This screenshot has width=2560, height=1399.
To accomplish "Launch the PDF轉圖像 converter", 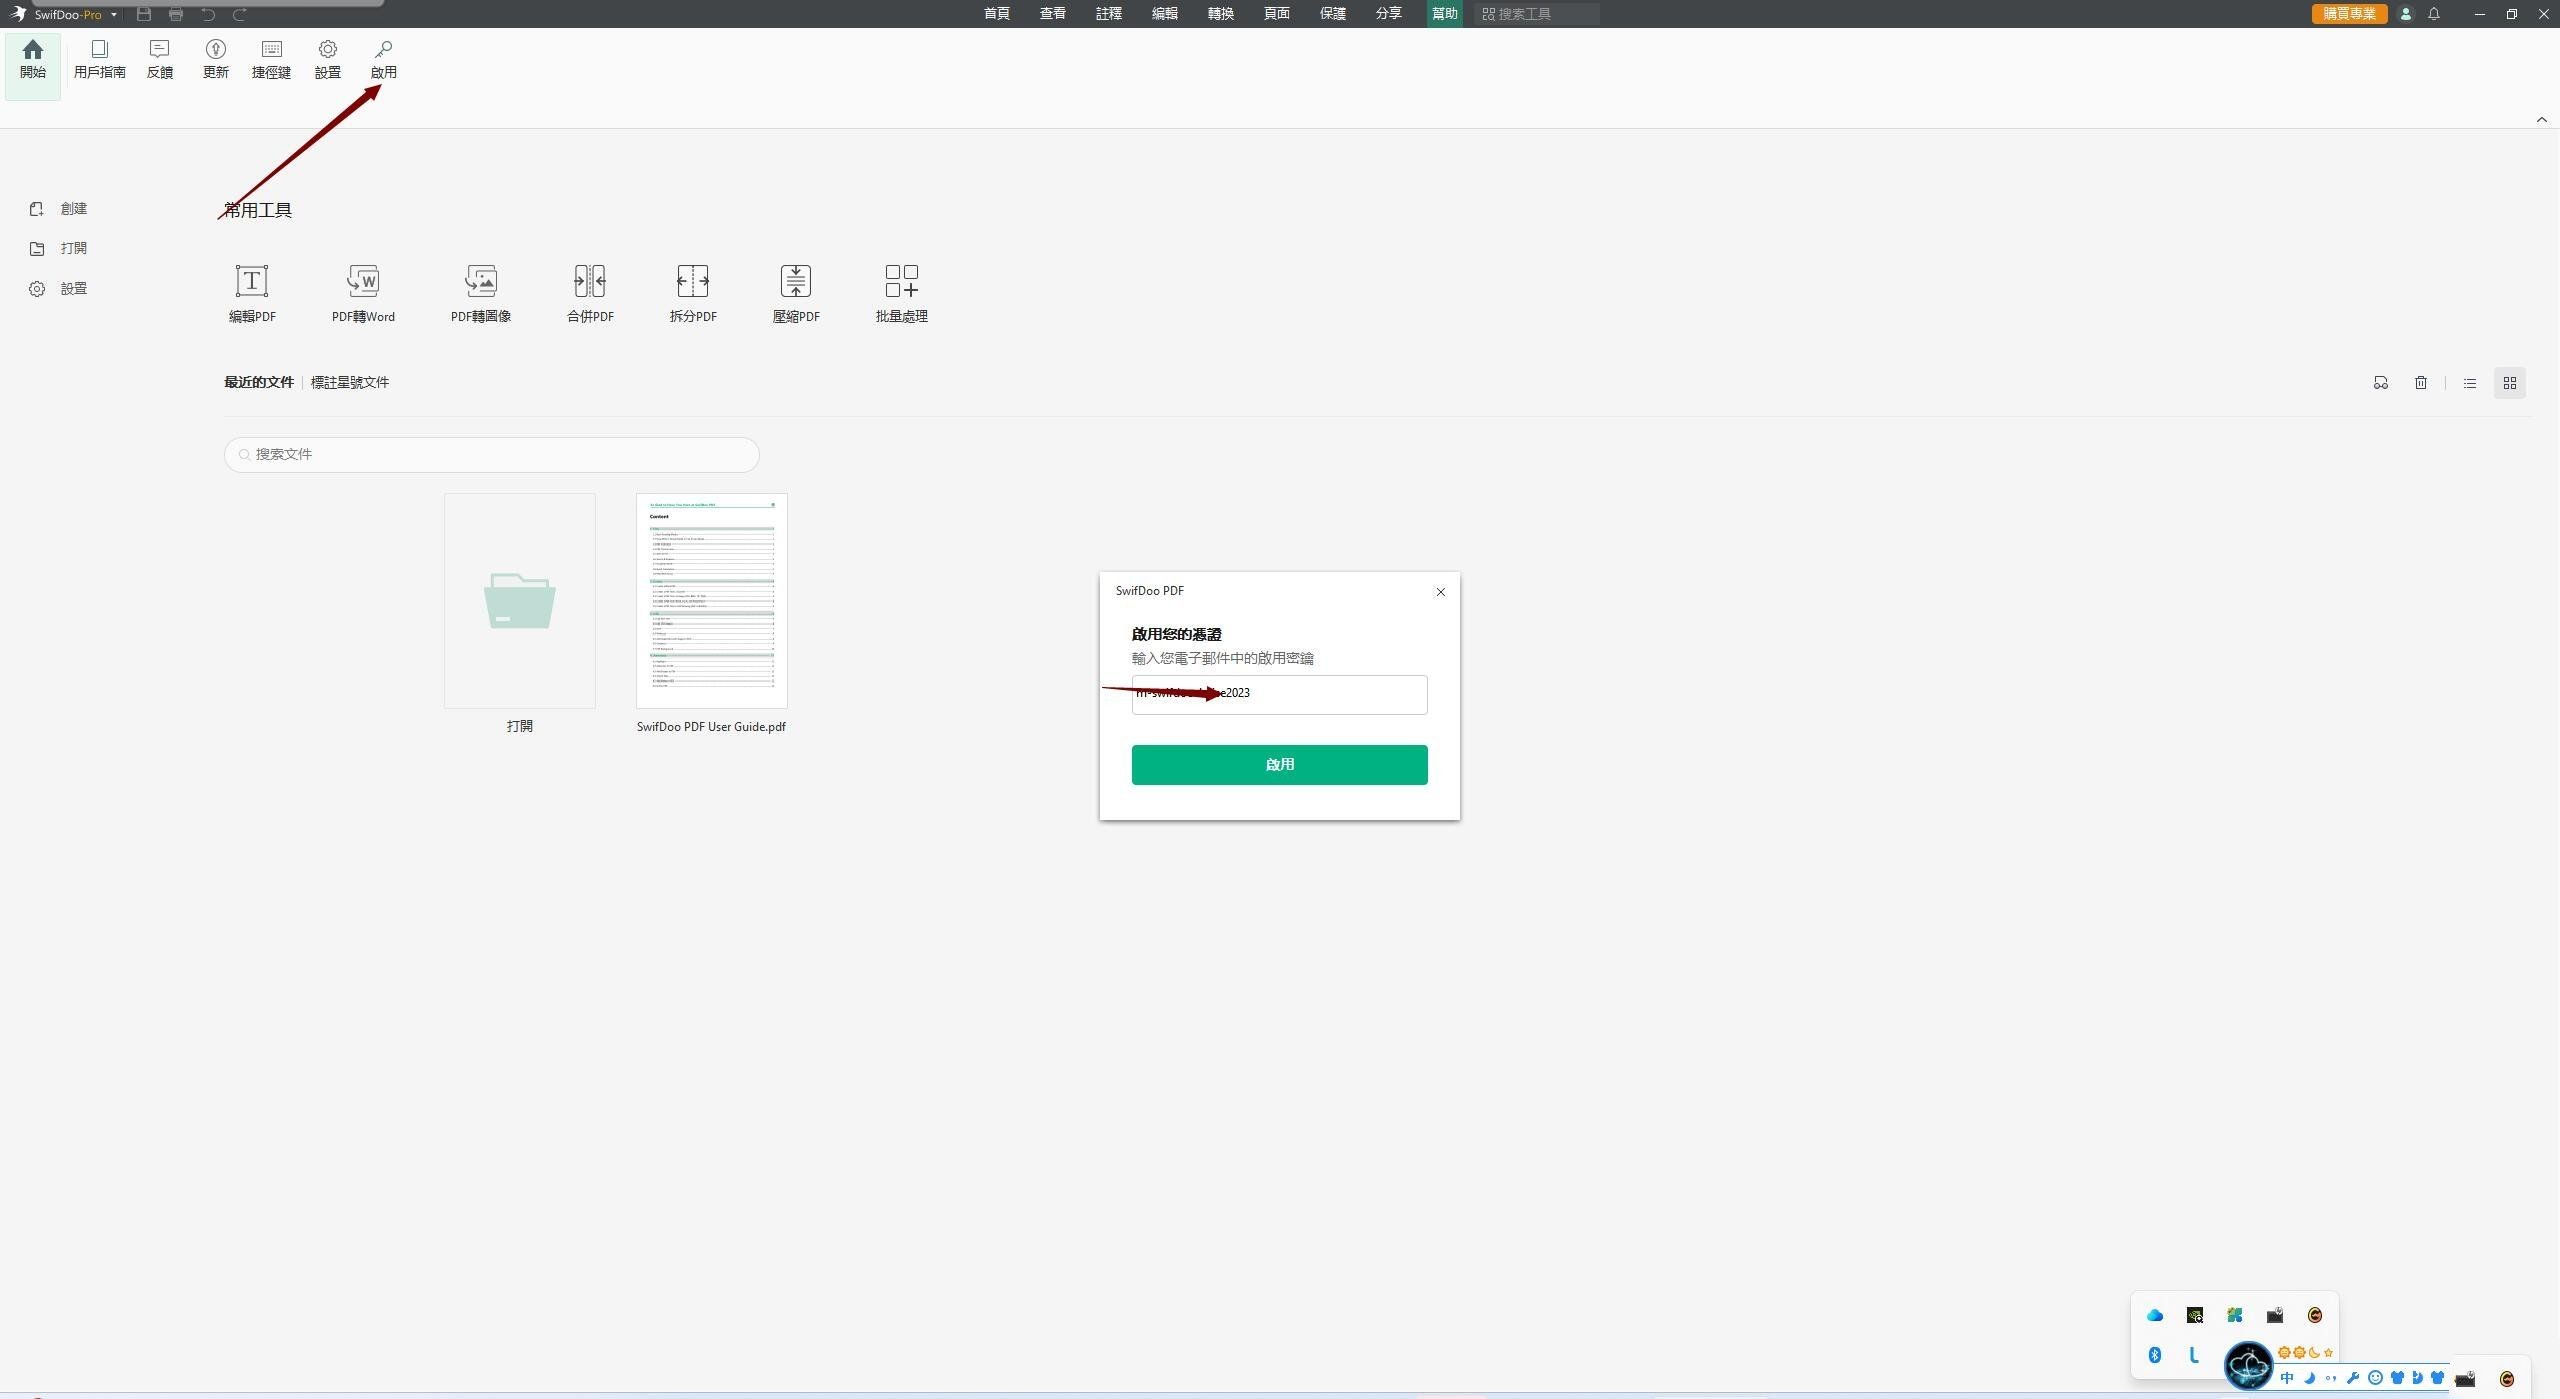I will click(x=481, y=294).
